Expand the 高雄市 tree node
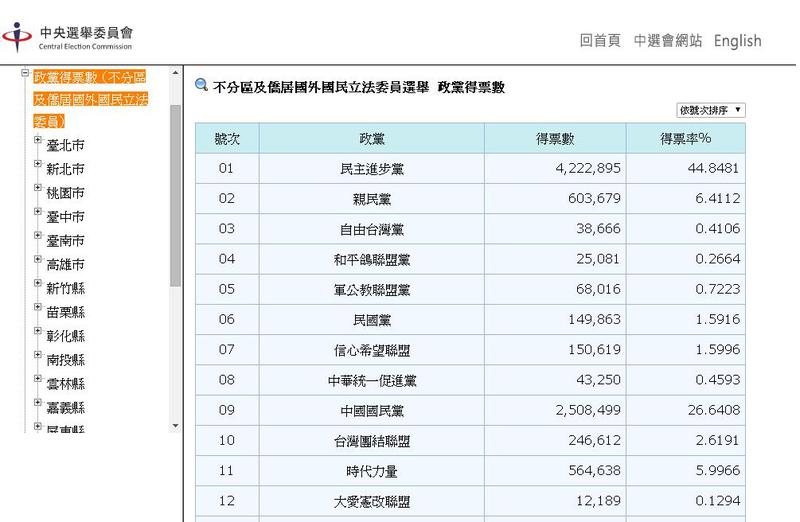 point(38,259)
